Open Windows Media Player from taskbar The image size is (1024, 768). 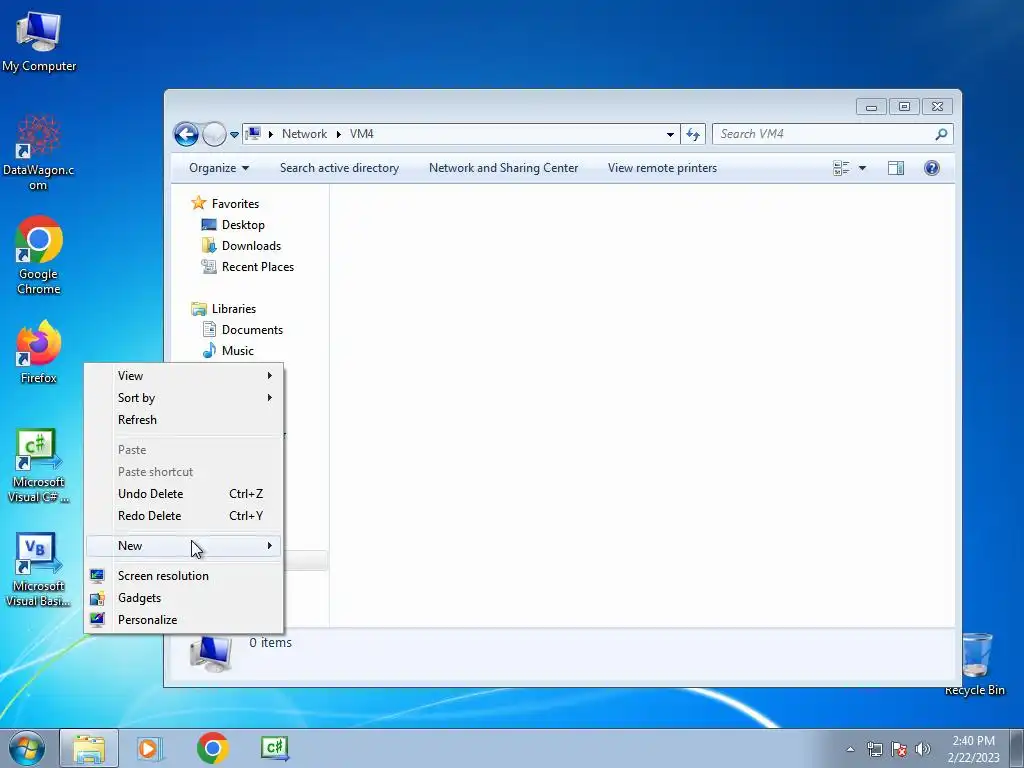pos(150,748)
